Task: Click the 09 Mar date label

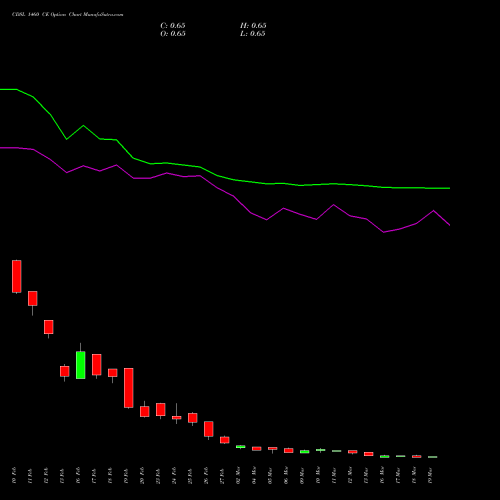Action: [x=302, y=475]
